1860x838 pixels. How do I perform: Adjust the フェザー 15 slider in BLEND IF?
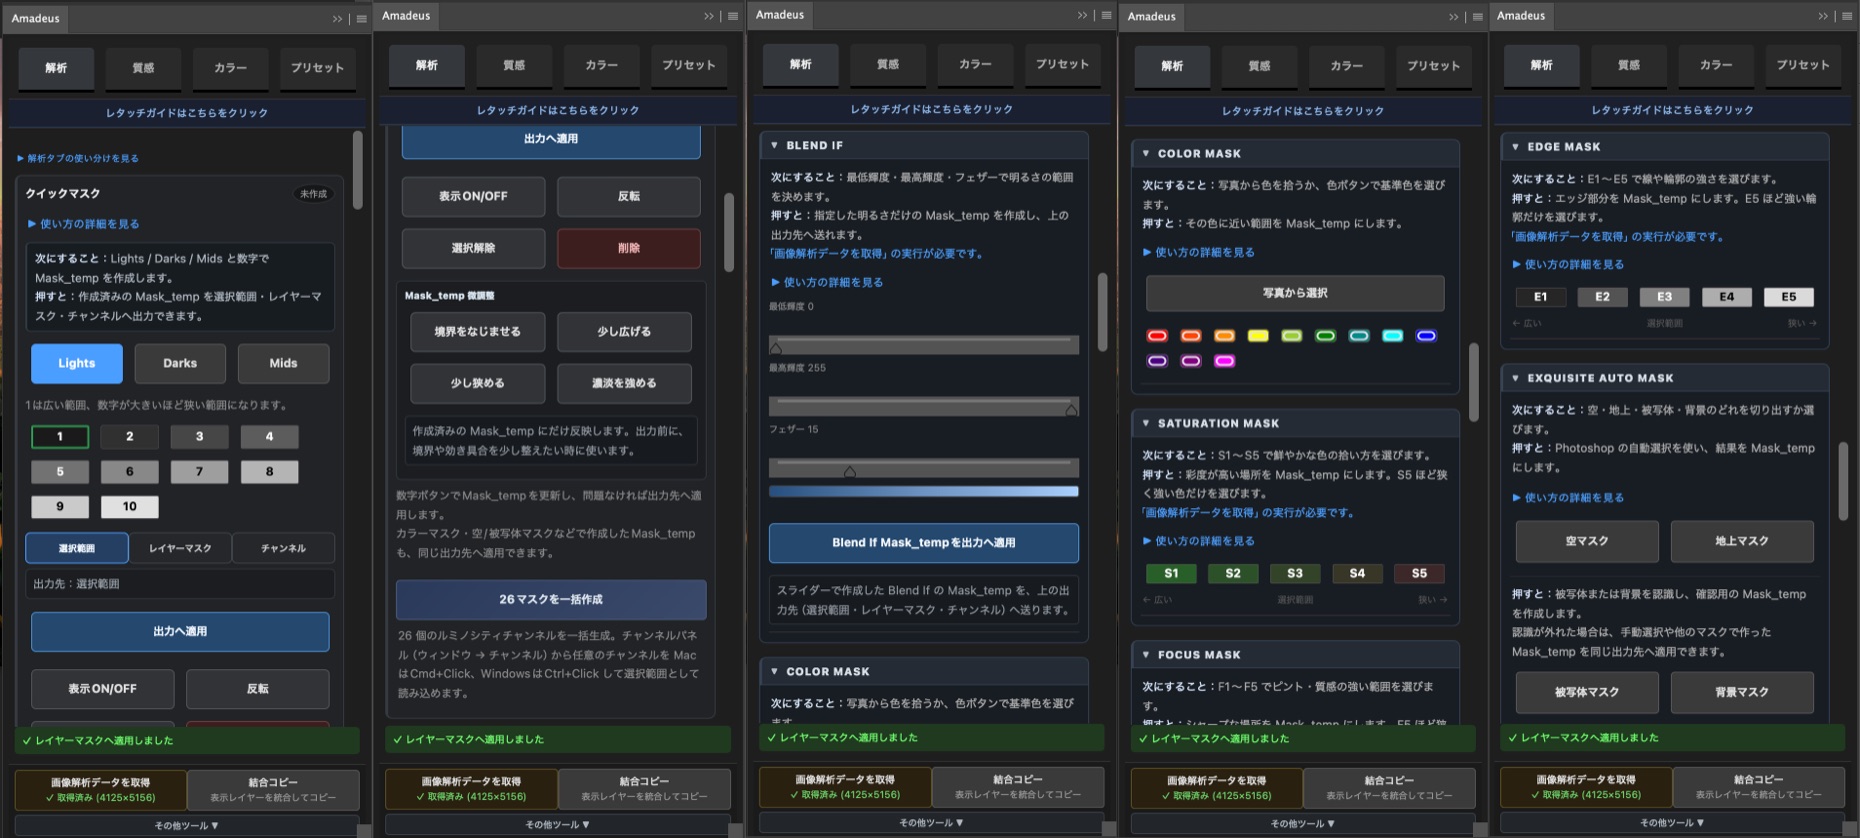(924, 467)
